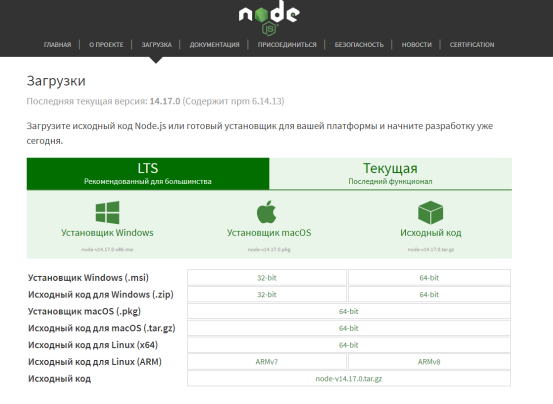The width and height of the screenshot is (553, 404).
Task: Download 32-bit Windows .msi installer
Action: coord(267,278)
